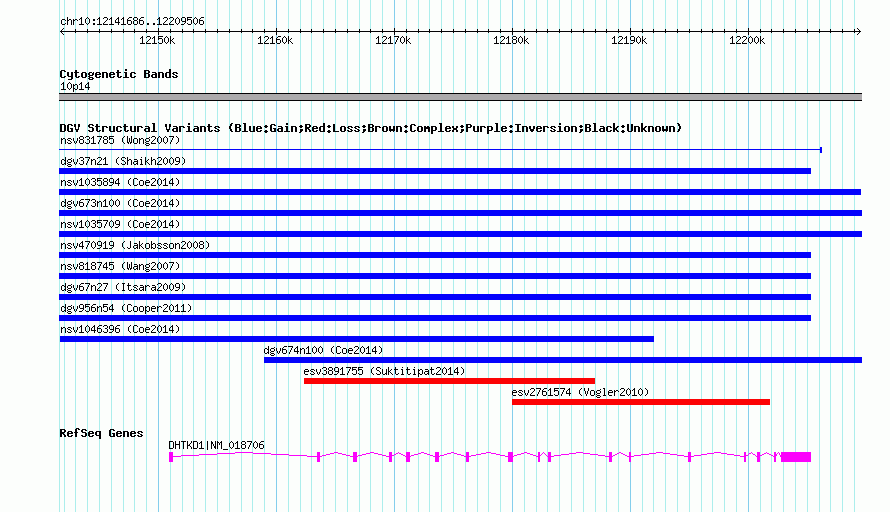Open variant dgv674n100 (Coe2014) label
Viewport: 890px width, 512px height.
point(324,350)
